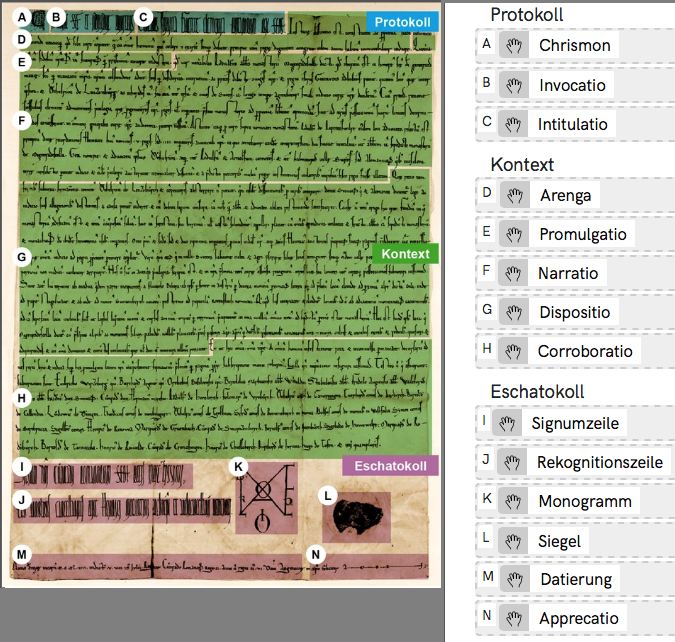Screen dimensions: 675x642
Task: Click marker K on the monogram
Action: pos(238,467)
